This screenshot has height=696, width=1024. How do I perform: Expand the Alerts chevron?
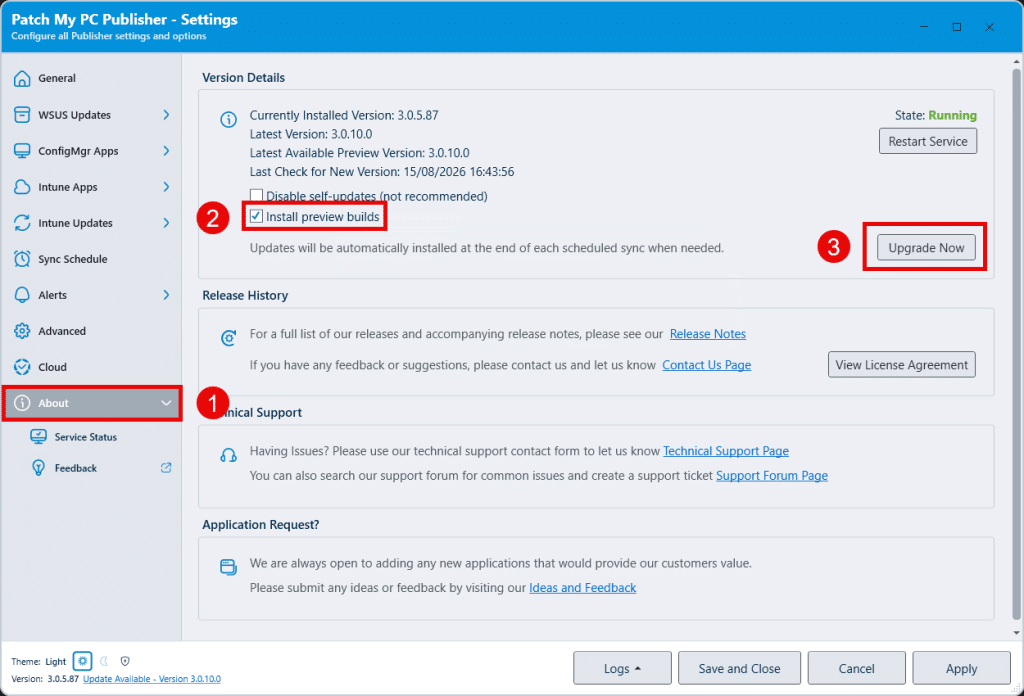tap(166, 295)
